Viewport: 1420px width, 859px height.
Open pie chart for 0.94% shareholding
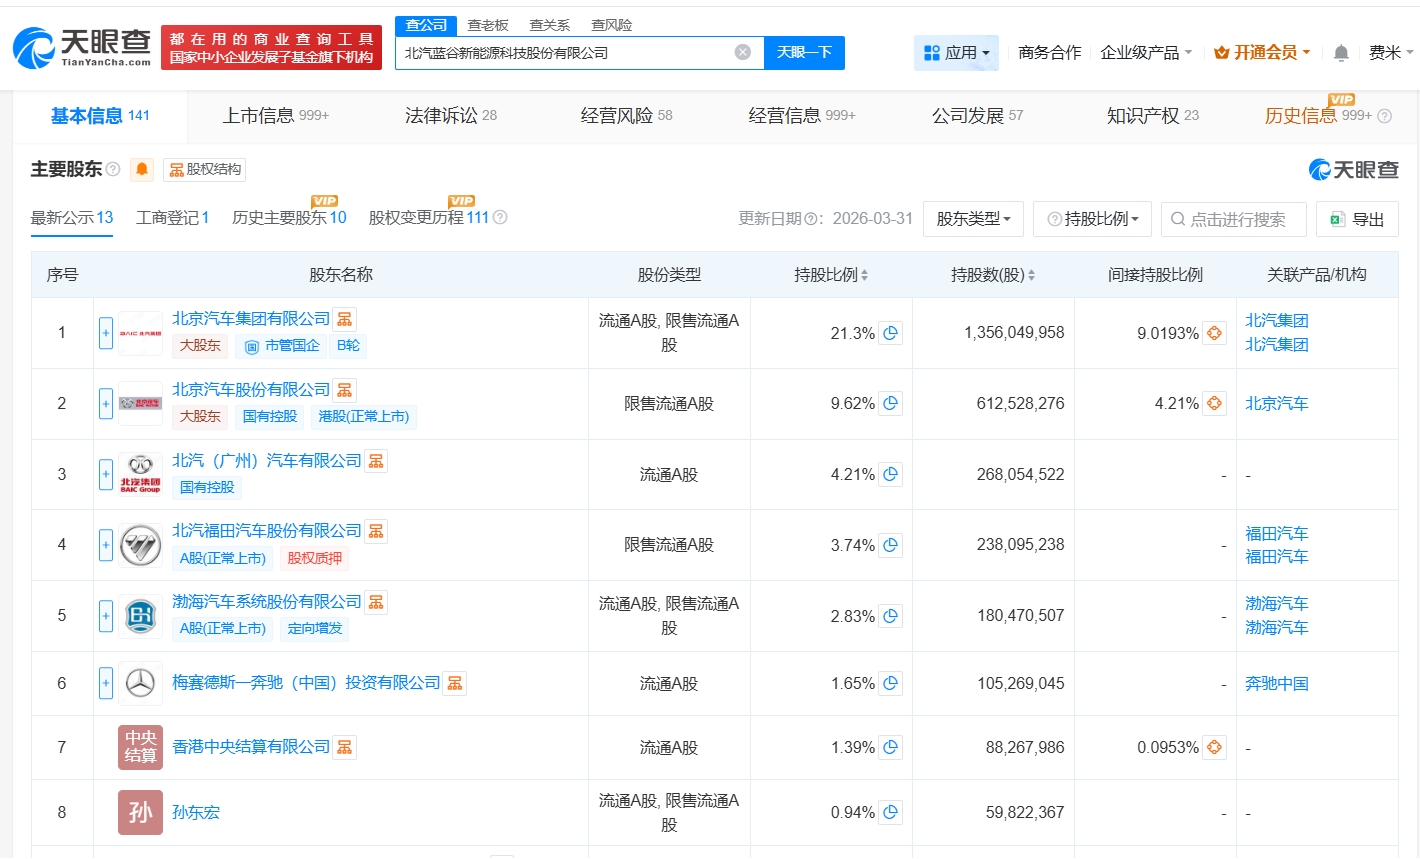pyautogui.click(x=890, y=812)
